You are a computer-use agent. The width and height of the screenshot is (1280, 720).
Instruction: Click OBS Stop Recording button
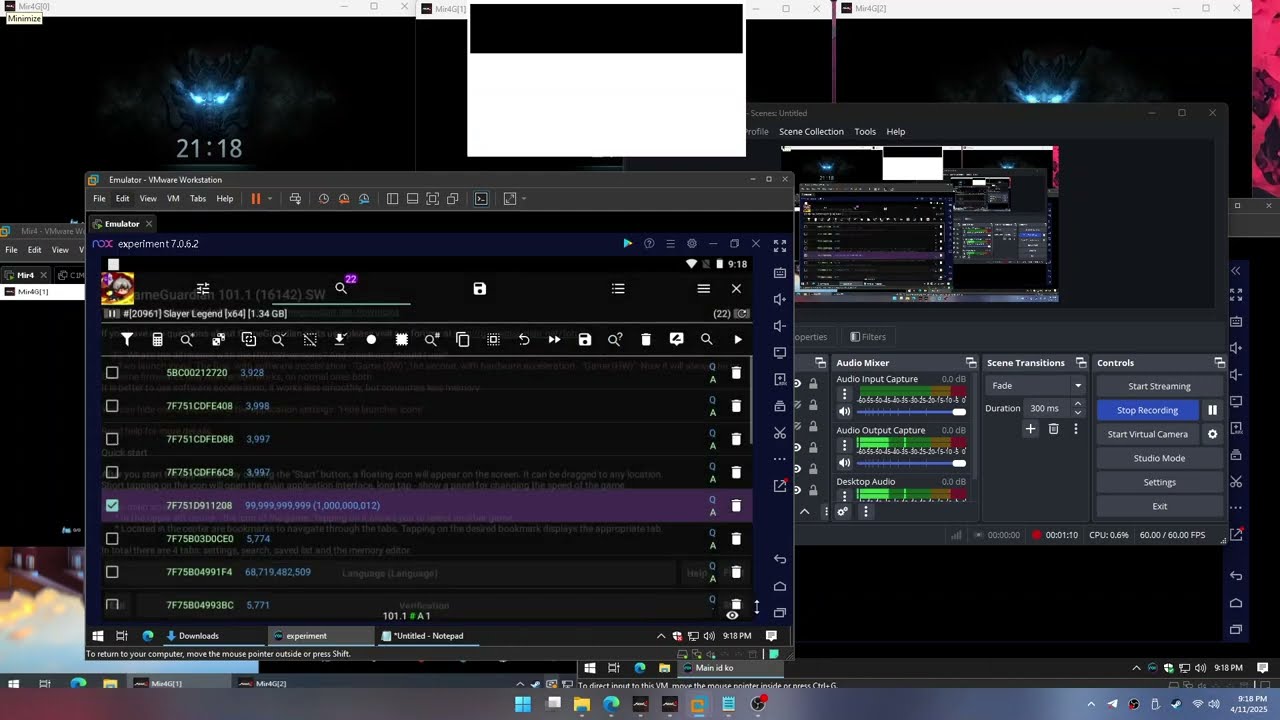coord(1147,410)
